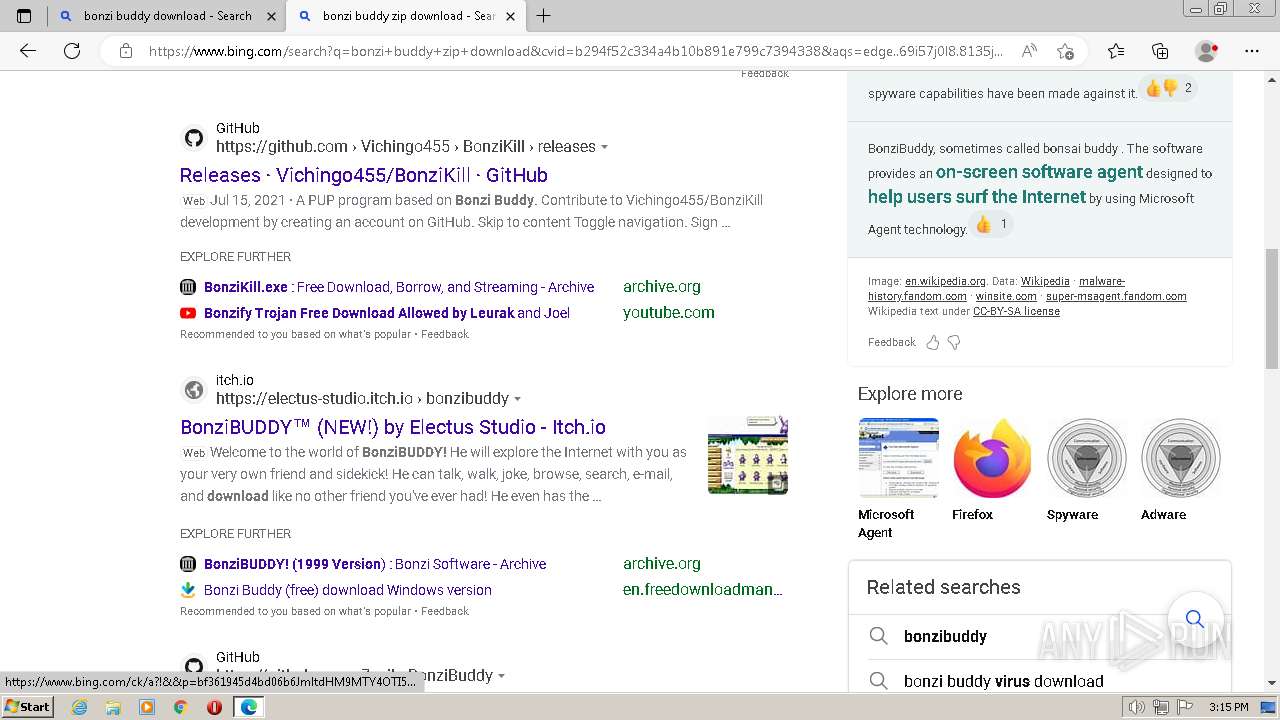Open the tab actions menu icon

(24, 16)
